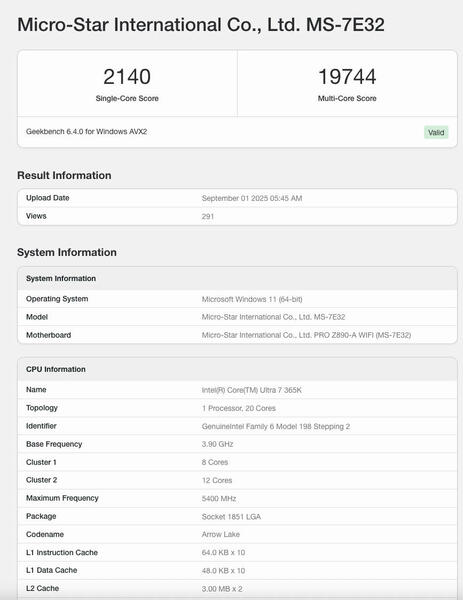Click the 48.0 KB x 10 value
463x600 pixels.
pyautogui.click(x=223, y=571)
